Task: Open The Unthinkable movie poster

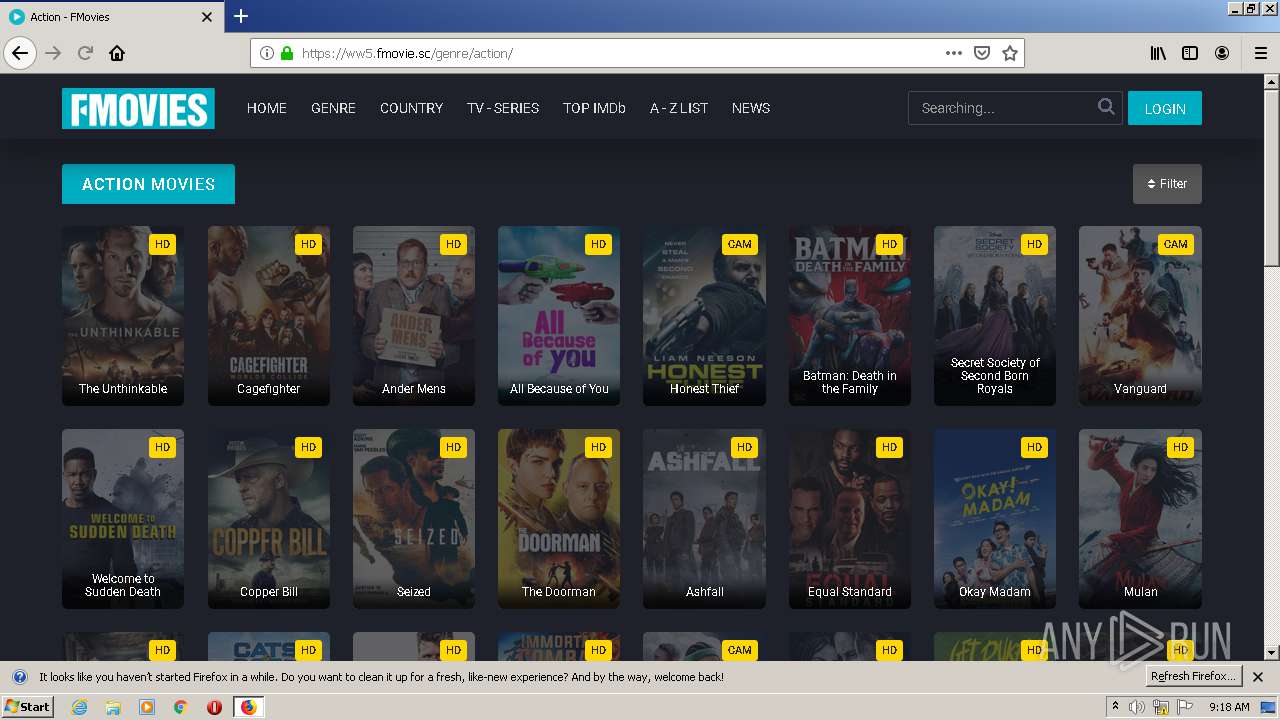Action: pyautogui.click(x=123, y=316)
